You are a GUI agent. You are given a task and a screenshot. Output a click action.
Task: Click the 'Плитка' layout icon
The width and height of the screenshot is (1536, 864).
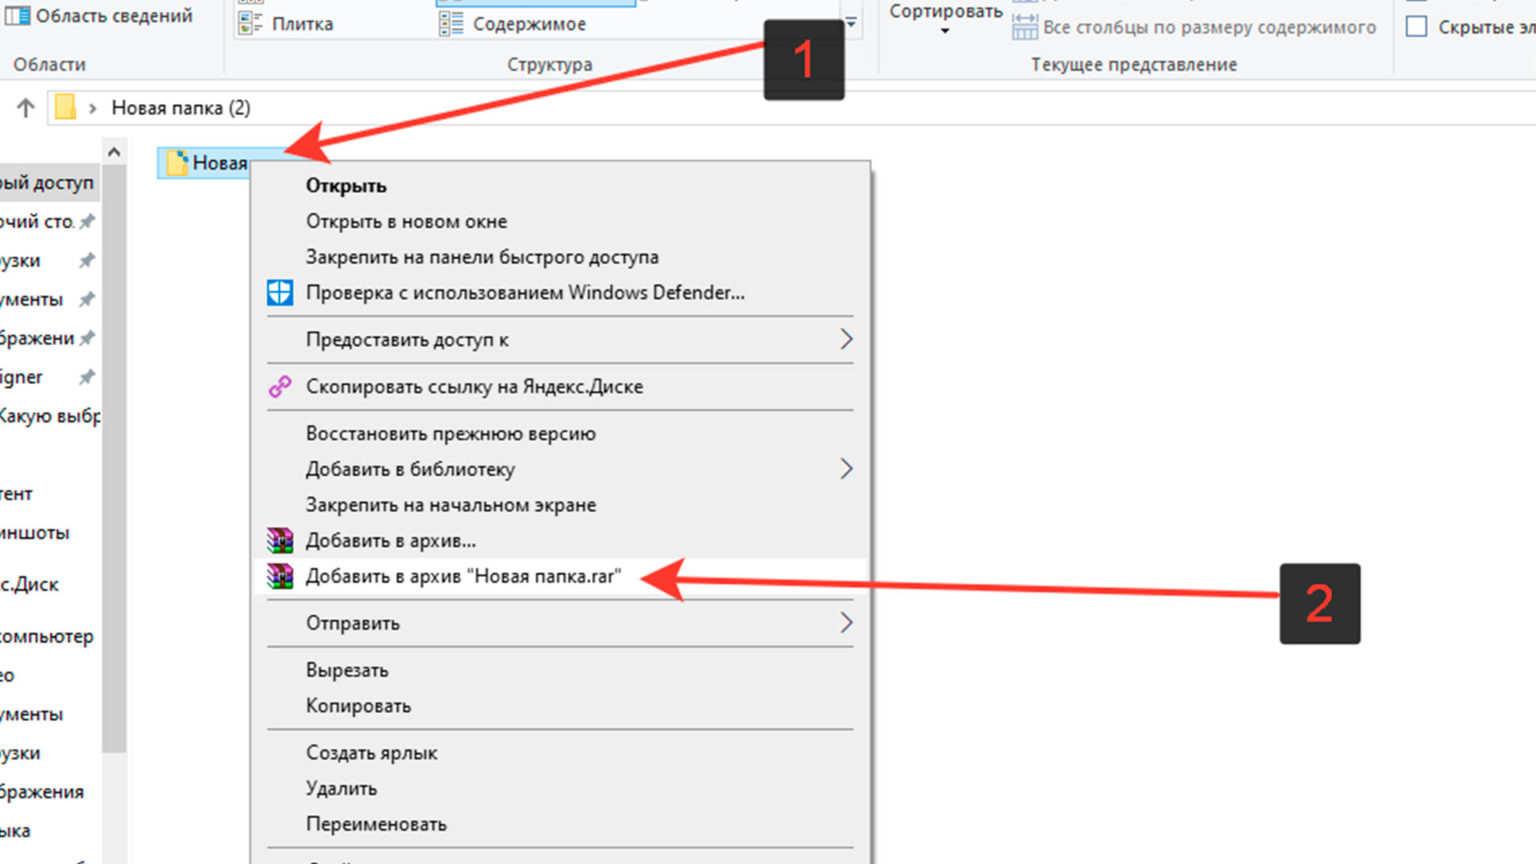pos(250,23)
